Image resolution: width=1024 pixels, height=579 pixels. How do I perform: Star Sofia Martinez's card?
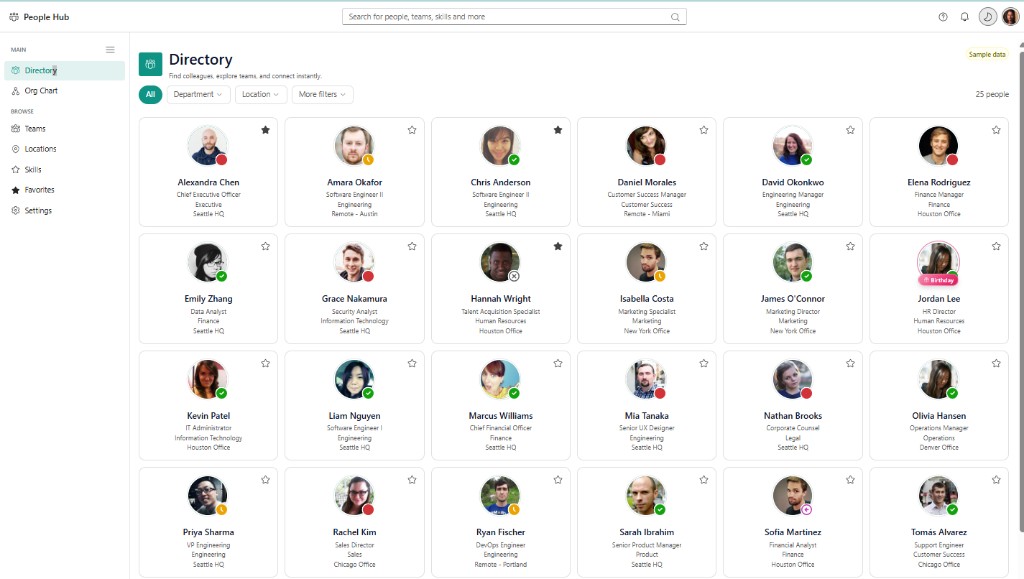point(850,480)
